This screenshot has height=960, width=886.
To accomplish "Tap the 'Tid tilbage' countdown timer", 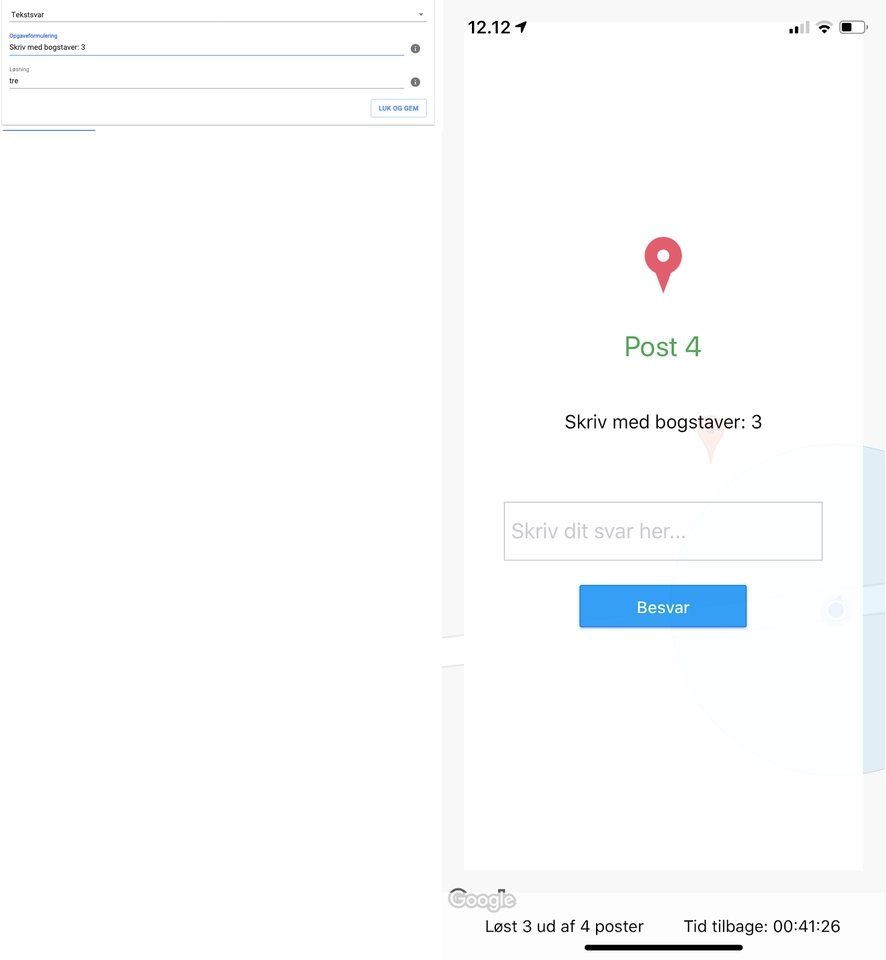I will (x=761, y=926).
